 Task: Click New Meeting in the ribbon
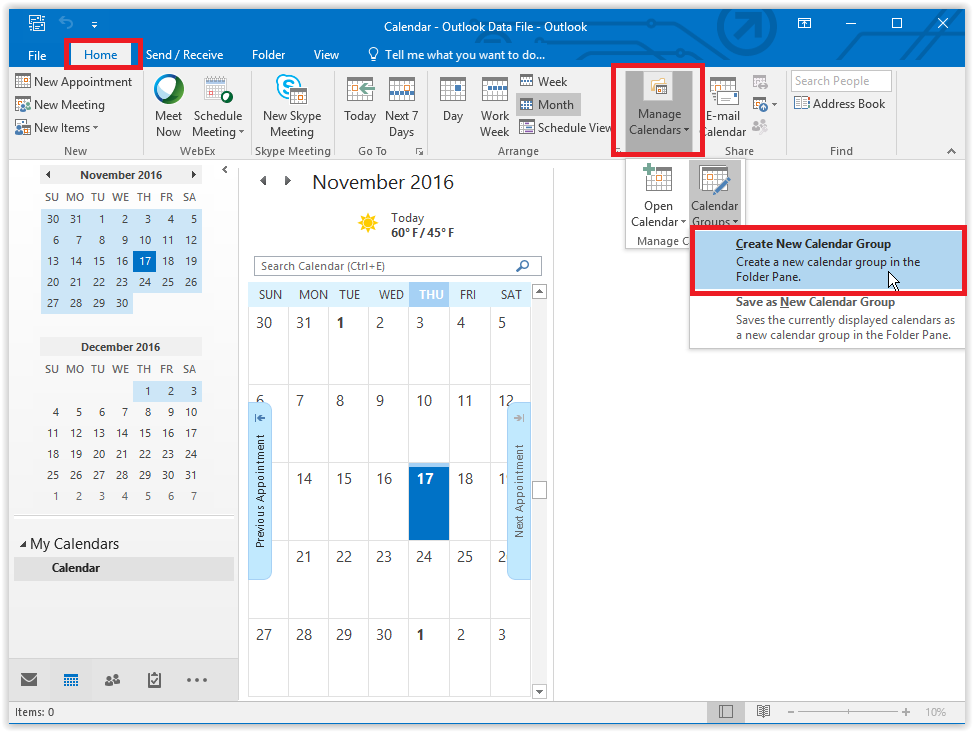60,105
